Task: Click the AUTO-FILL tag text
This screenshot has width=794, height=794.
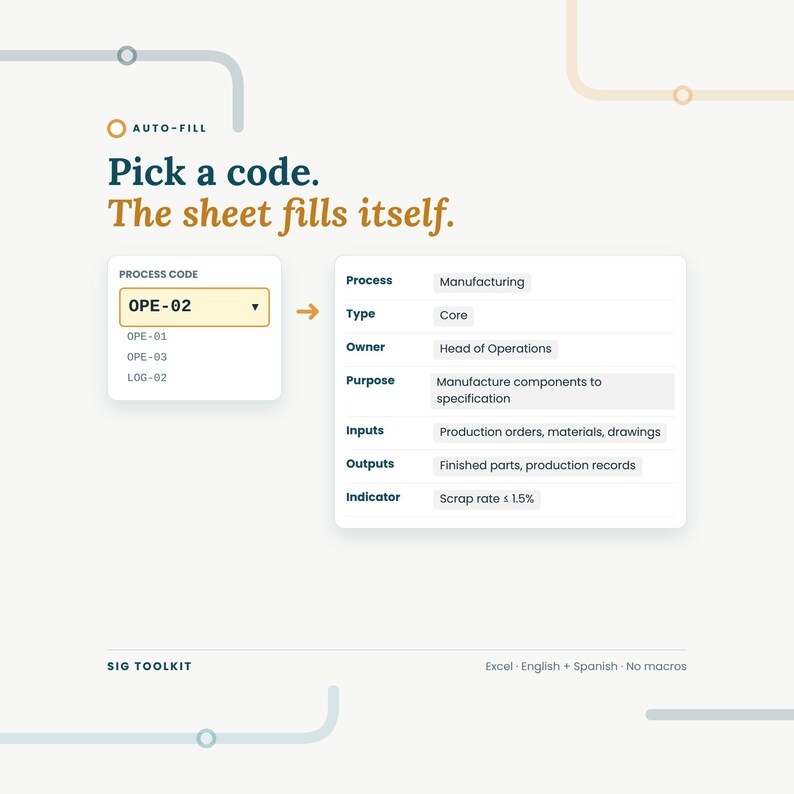Action: click(x=170, y=129)
